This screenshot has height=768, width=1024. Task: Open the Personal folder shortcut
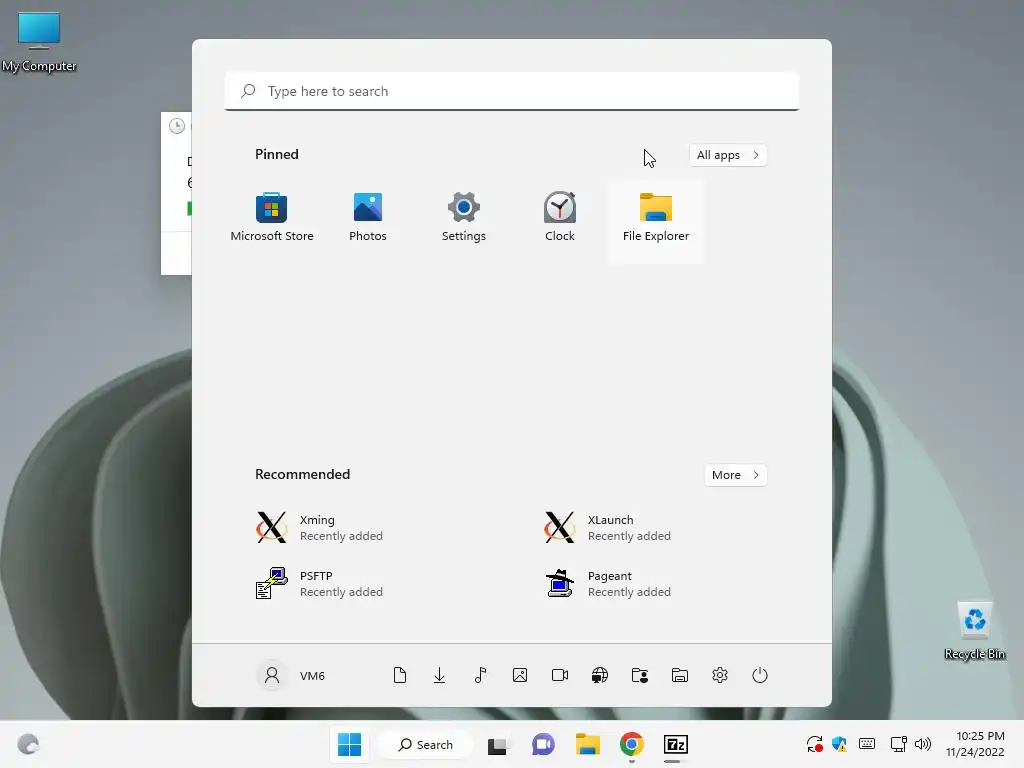(x=640, y=675)
